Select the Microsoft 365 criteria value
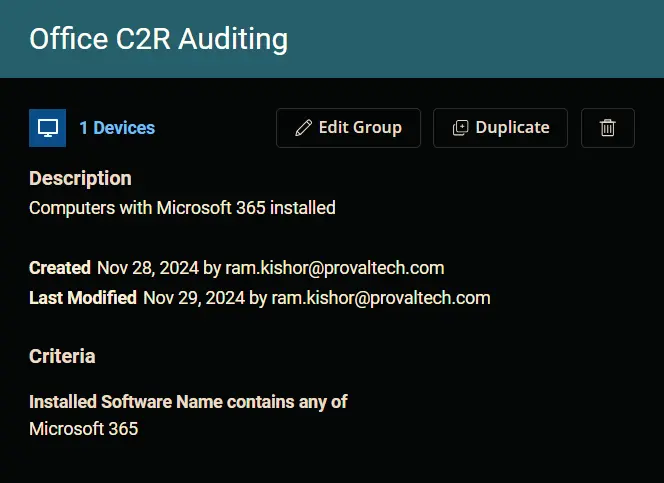The height and width of the screenshot is (483, 664). (x=84, y=429)
